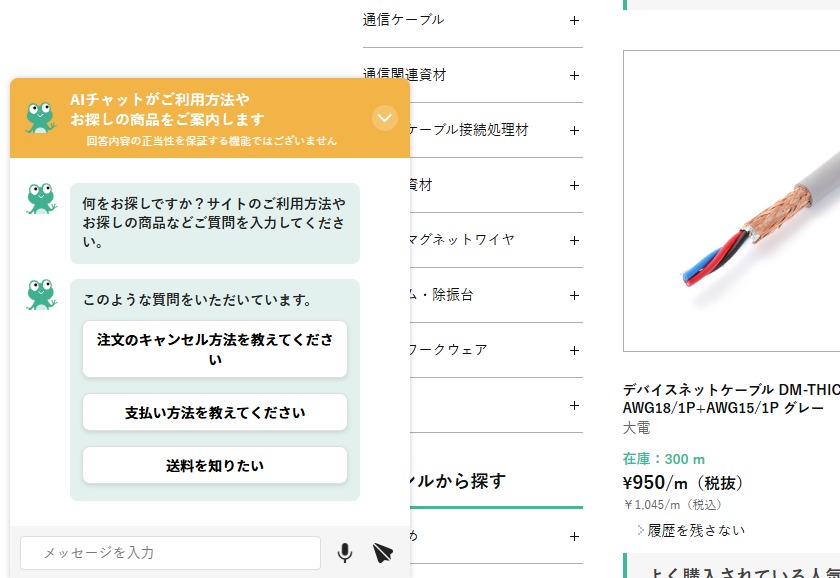The height and width of the screenshot is (578, 840).
Task: Choose the 注文のキャンセル方法を教えてください suggestion
Action: pyautogui.click(x=215, y=349)
